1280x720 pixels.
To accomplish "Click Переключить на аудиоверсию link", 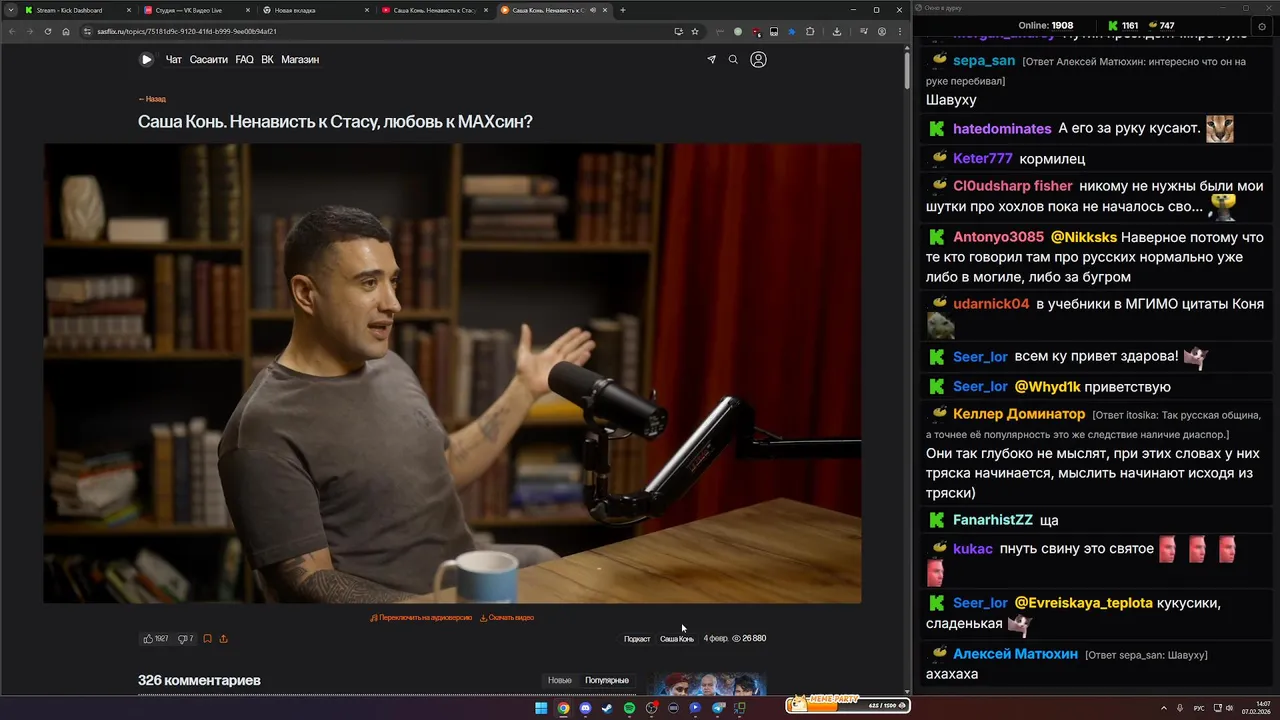I will tap(421, 618).
